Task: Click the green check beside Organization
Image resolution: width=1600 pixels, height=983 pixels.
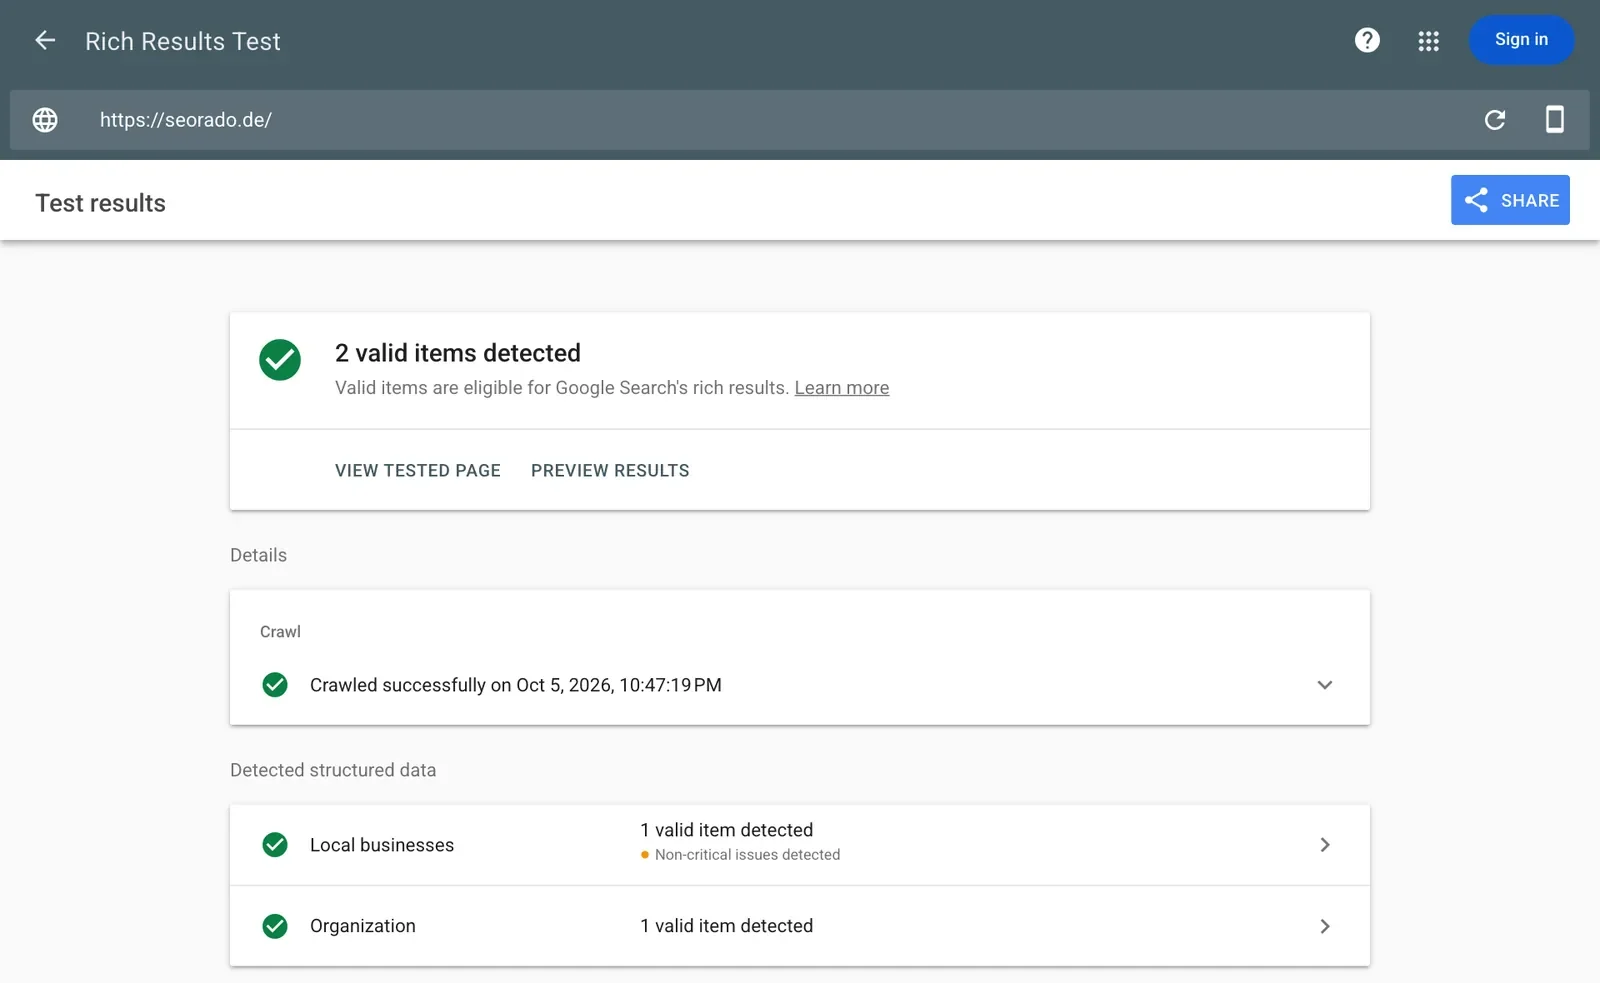Action: pos(275,926)
